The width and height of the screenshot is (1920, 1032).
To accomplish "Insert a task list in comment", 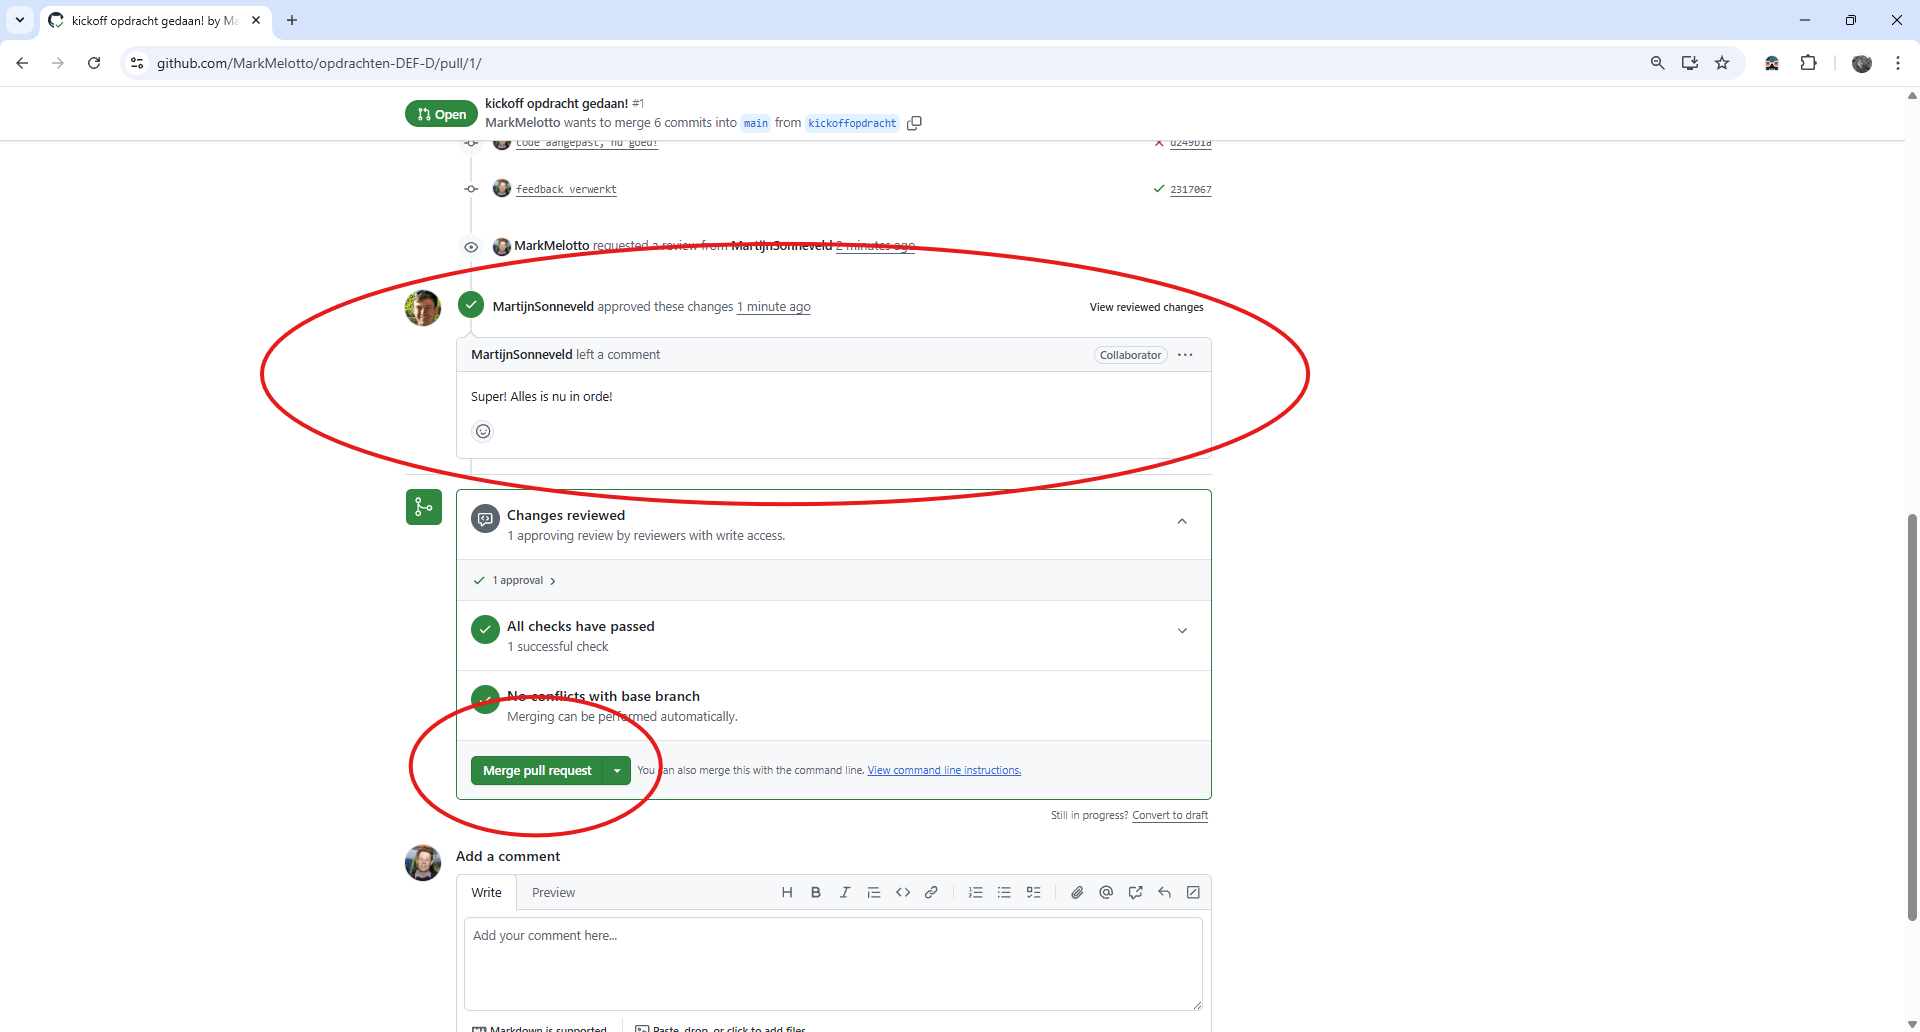I will 1034,892.
